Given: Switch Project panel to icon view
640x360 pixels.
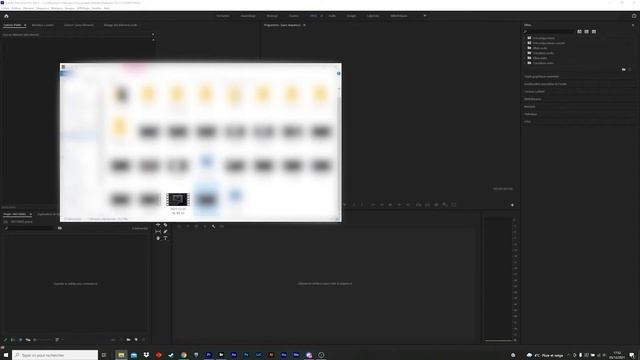Looking at the screenshot, I should click(20, 340).
